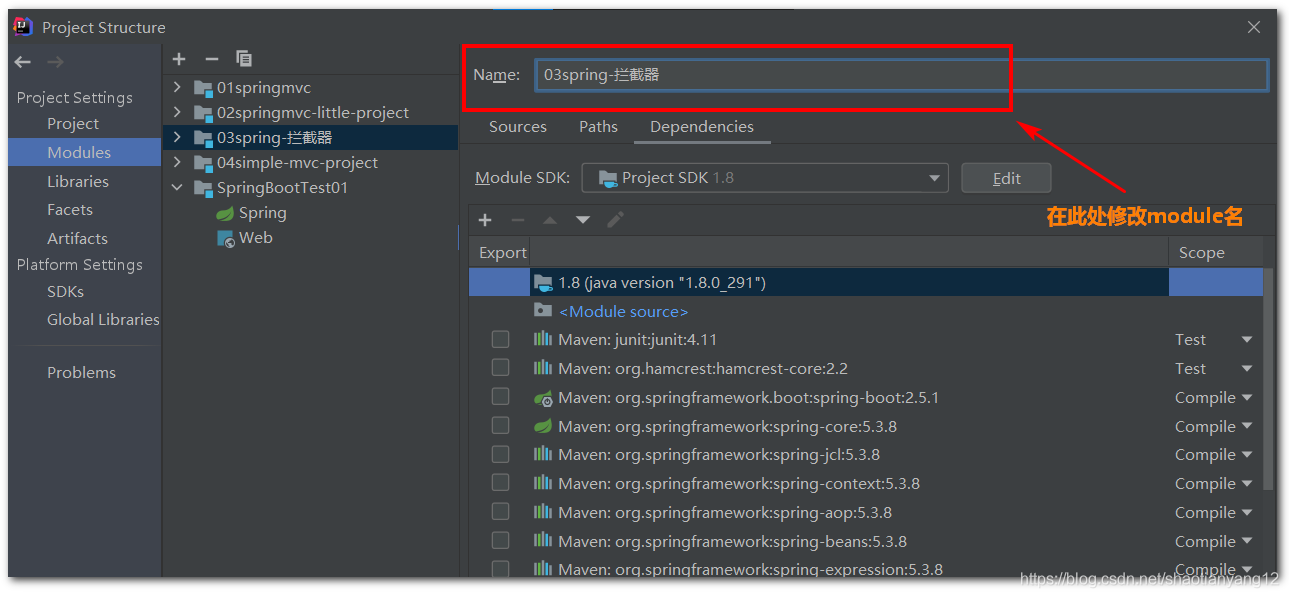Image resolution: width=1289 pixels, height=598 pixels.
Task: Check export for spring-core:5.3.8 dependency
Action: [x=500, y=425]
